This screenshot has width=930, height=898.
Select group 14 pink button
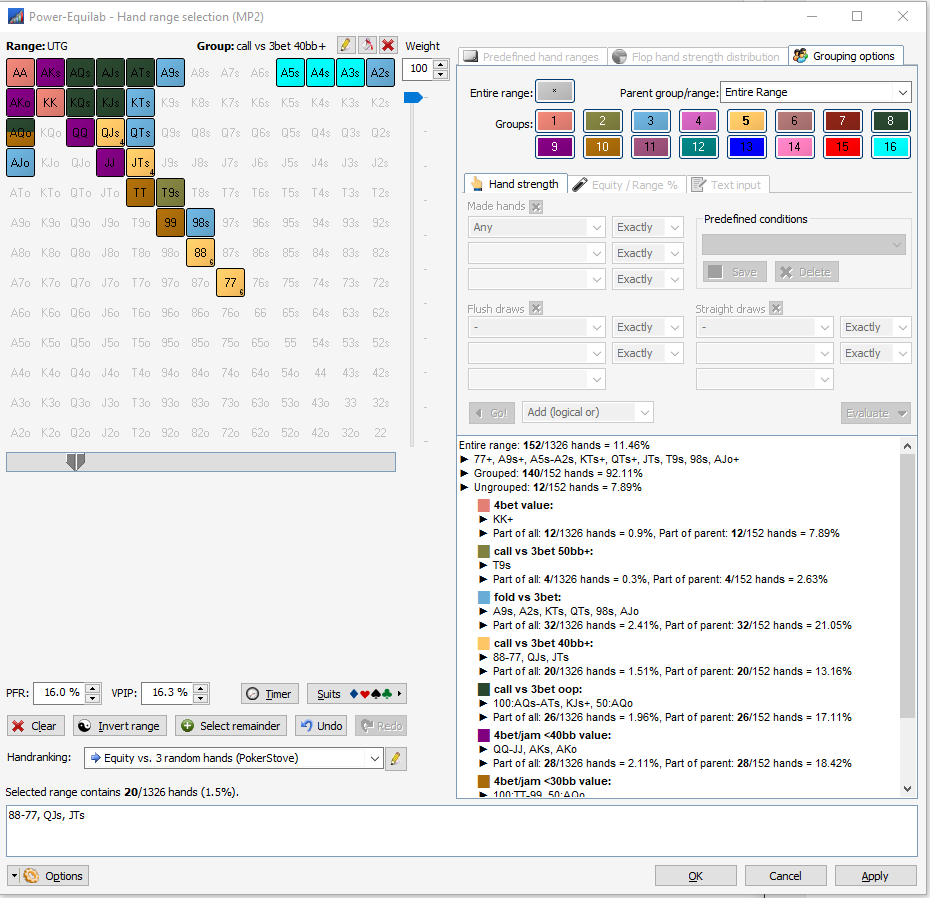tap(794, 147)
